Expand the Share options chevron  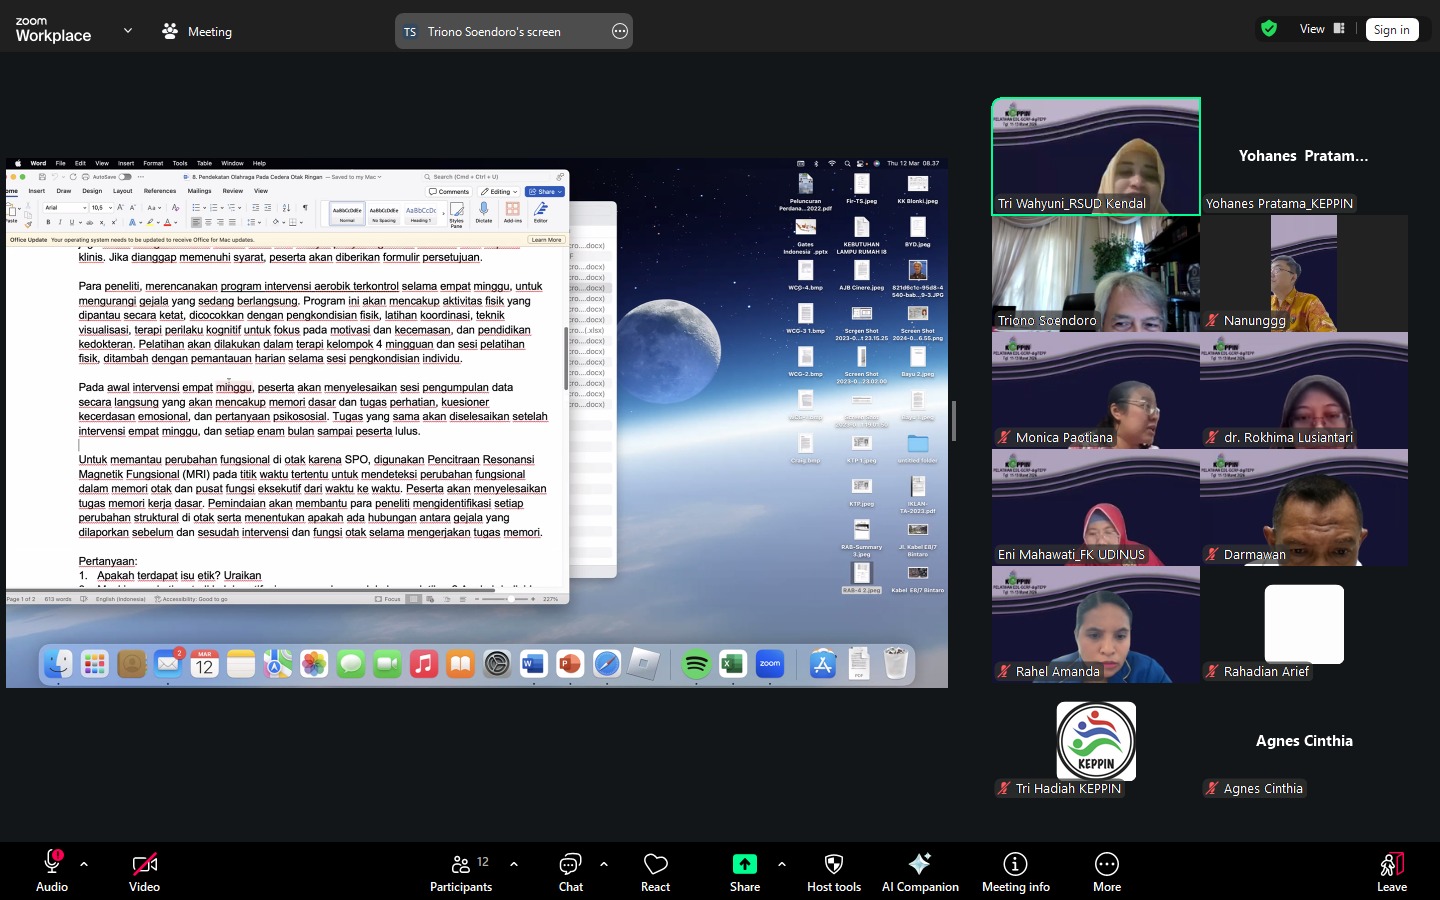(782, 864)
